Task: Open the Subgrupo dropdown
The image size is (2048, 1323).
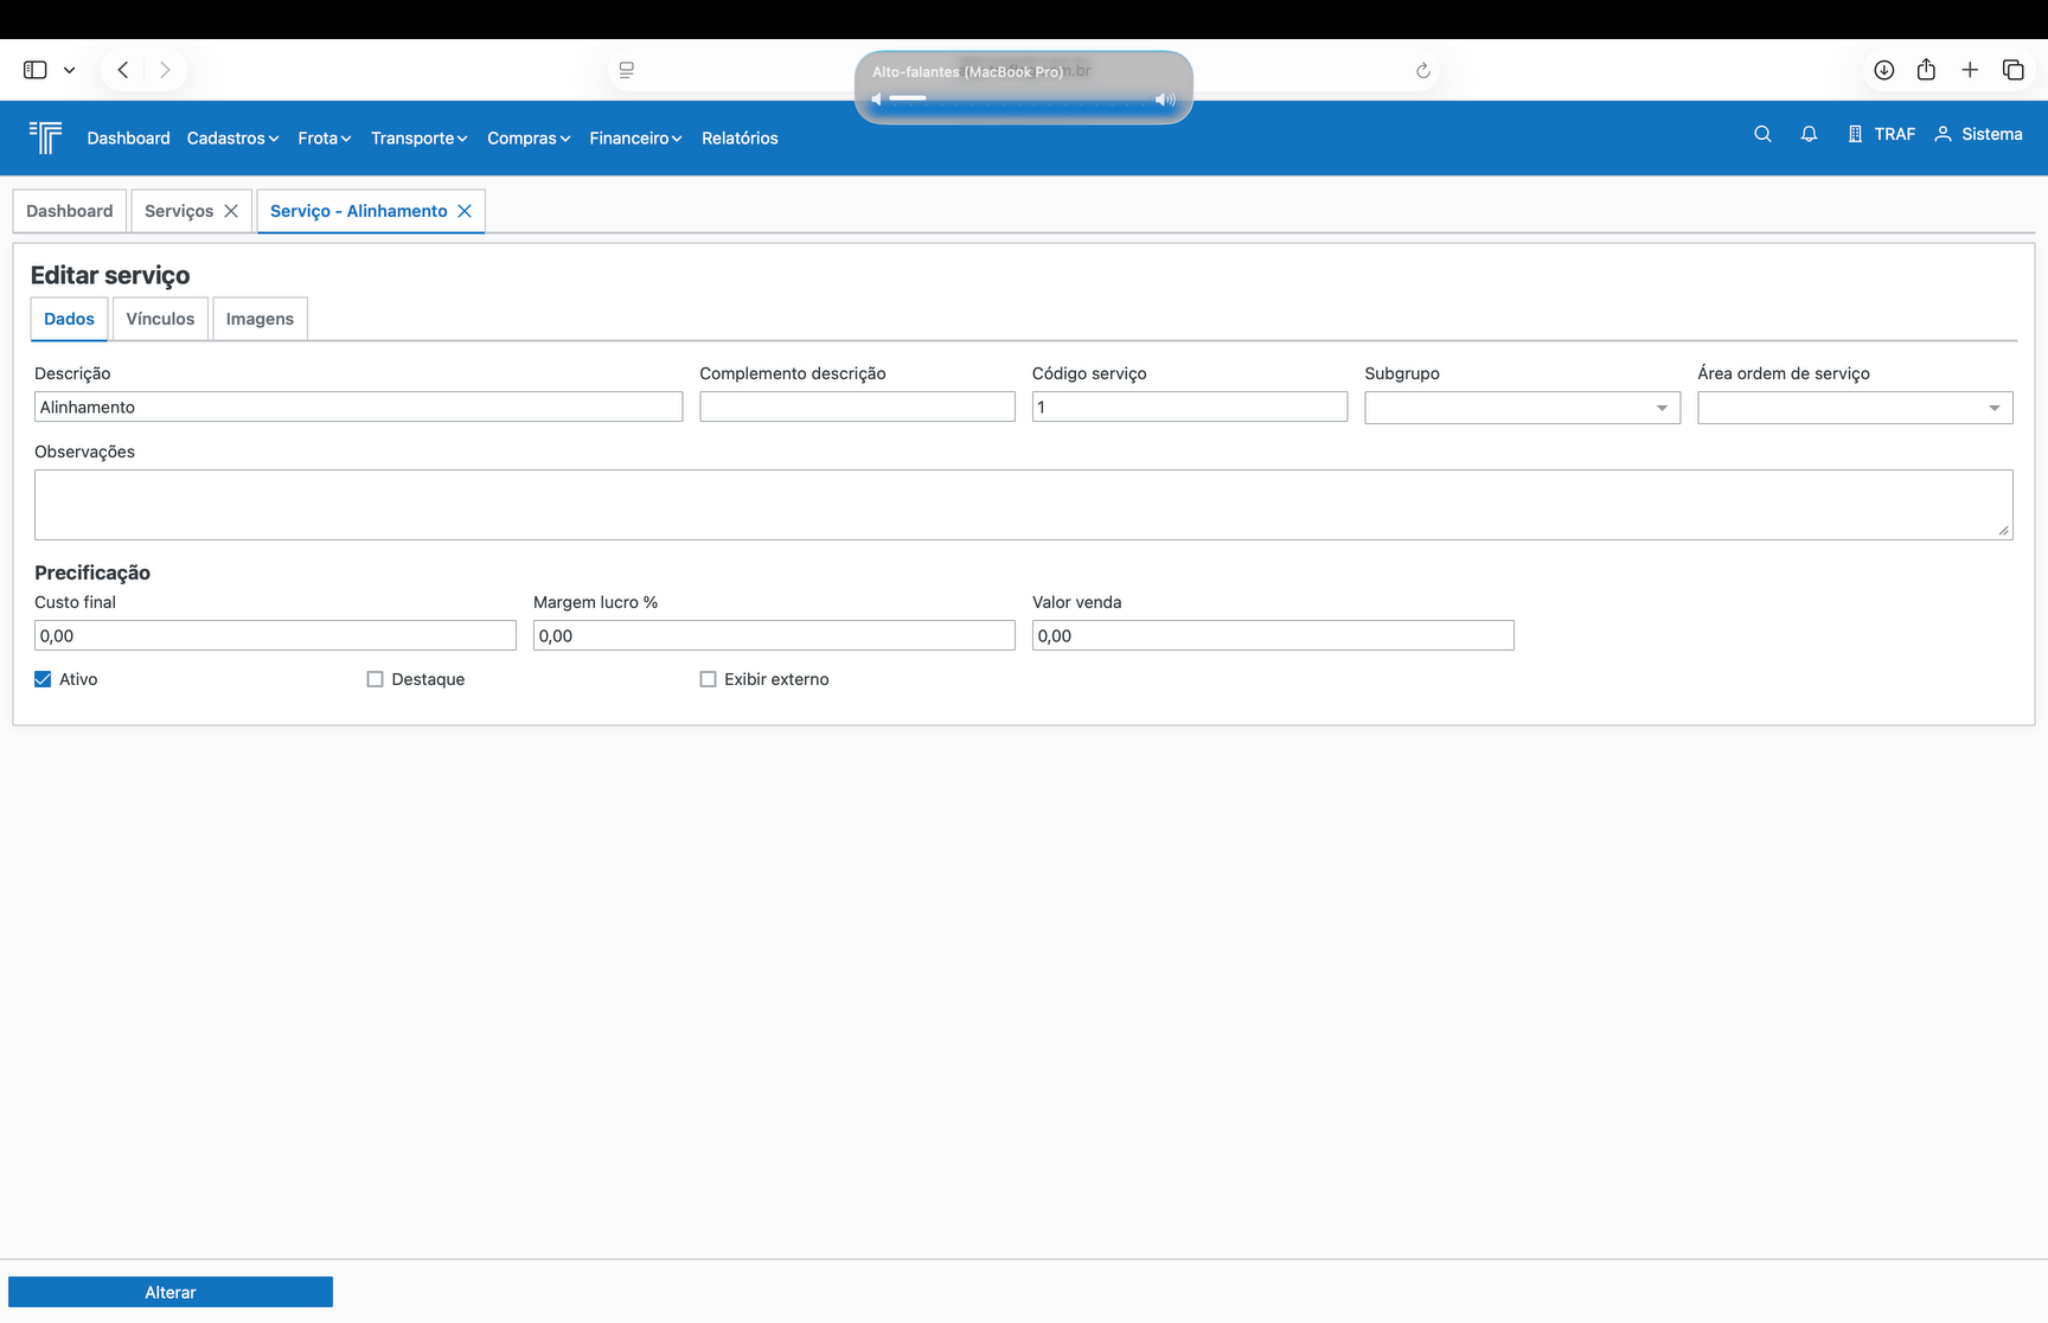Action: (1521, 408)
